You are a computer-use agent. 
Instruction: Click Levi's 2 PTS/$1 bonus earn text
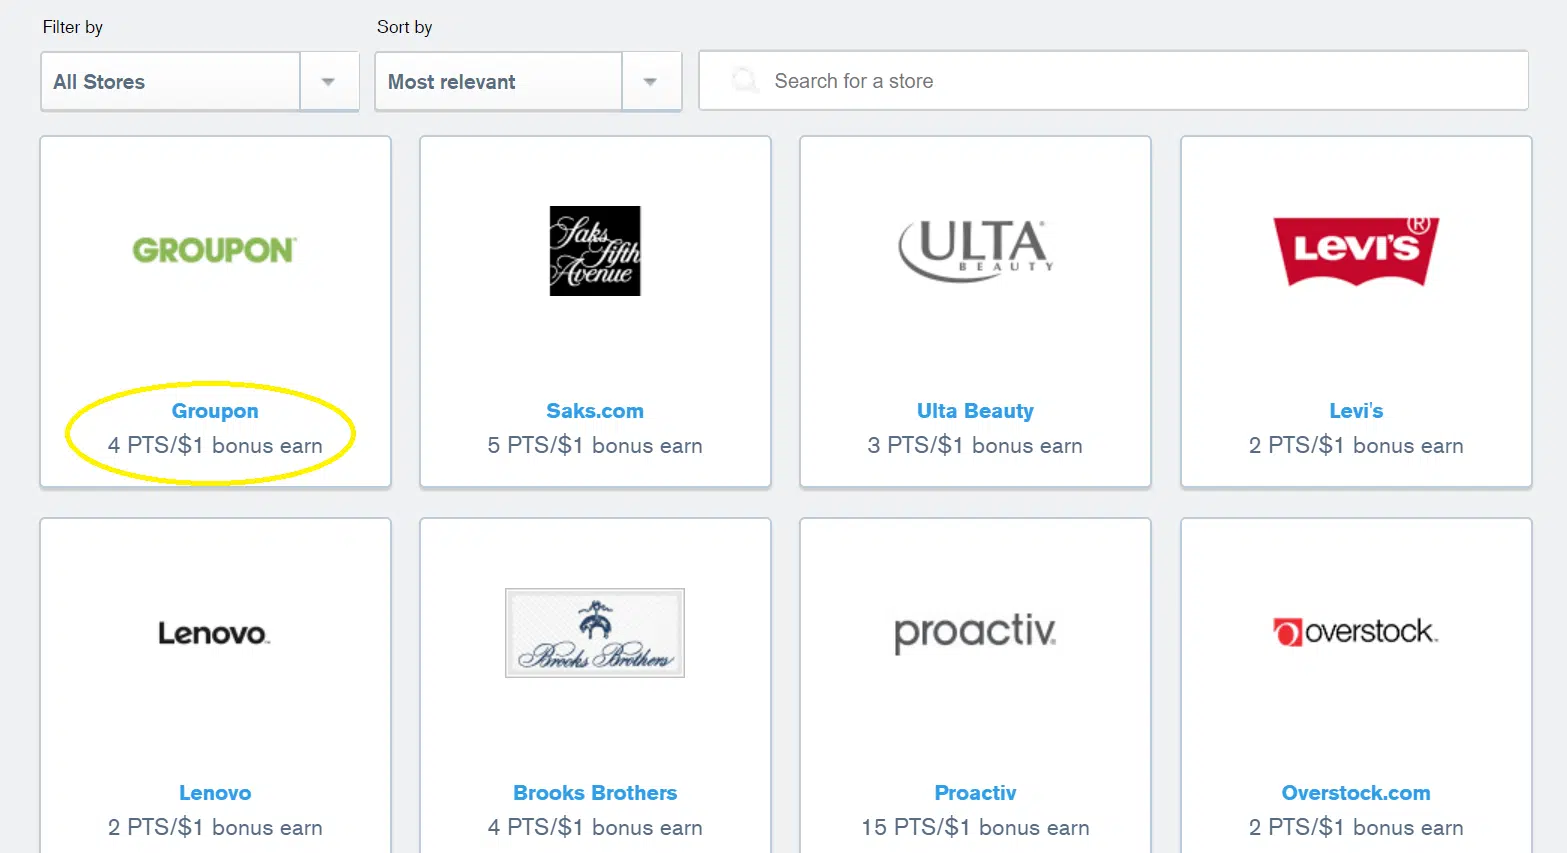[1356, 446]
